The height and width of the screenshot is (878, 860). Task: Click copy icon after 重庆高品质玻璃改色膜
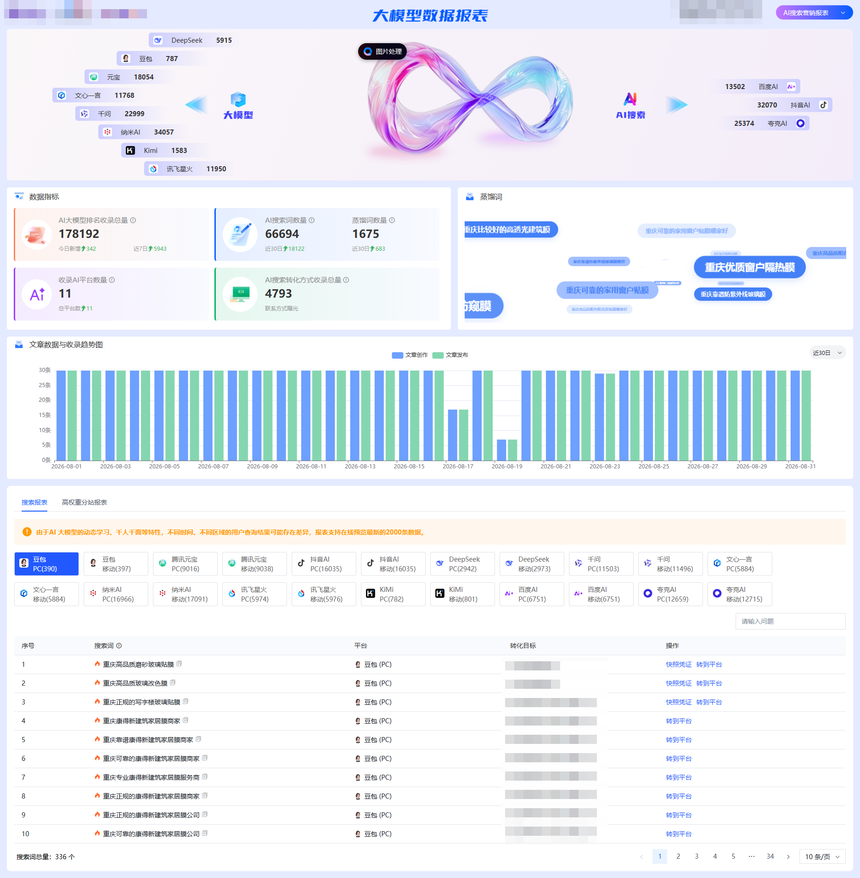coord(173,683)
